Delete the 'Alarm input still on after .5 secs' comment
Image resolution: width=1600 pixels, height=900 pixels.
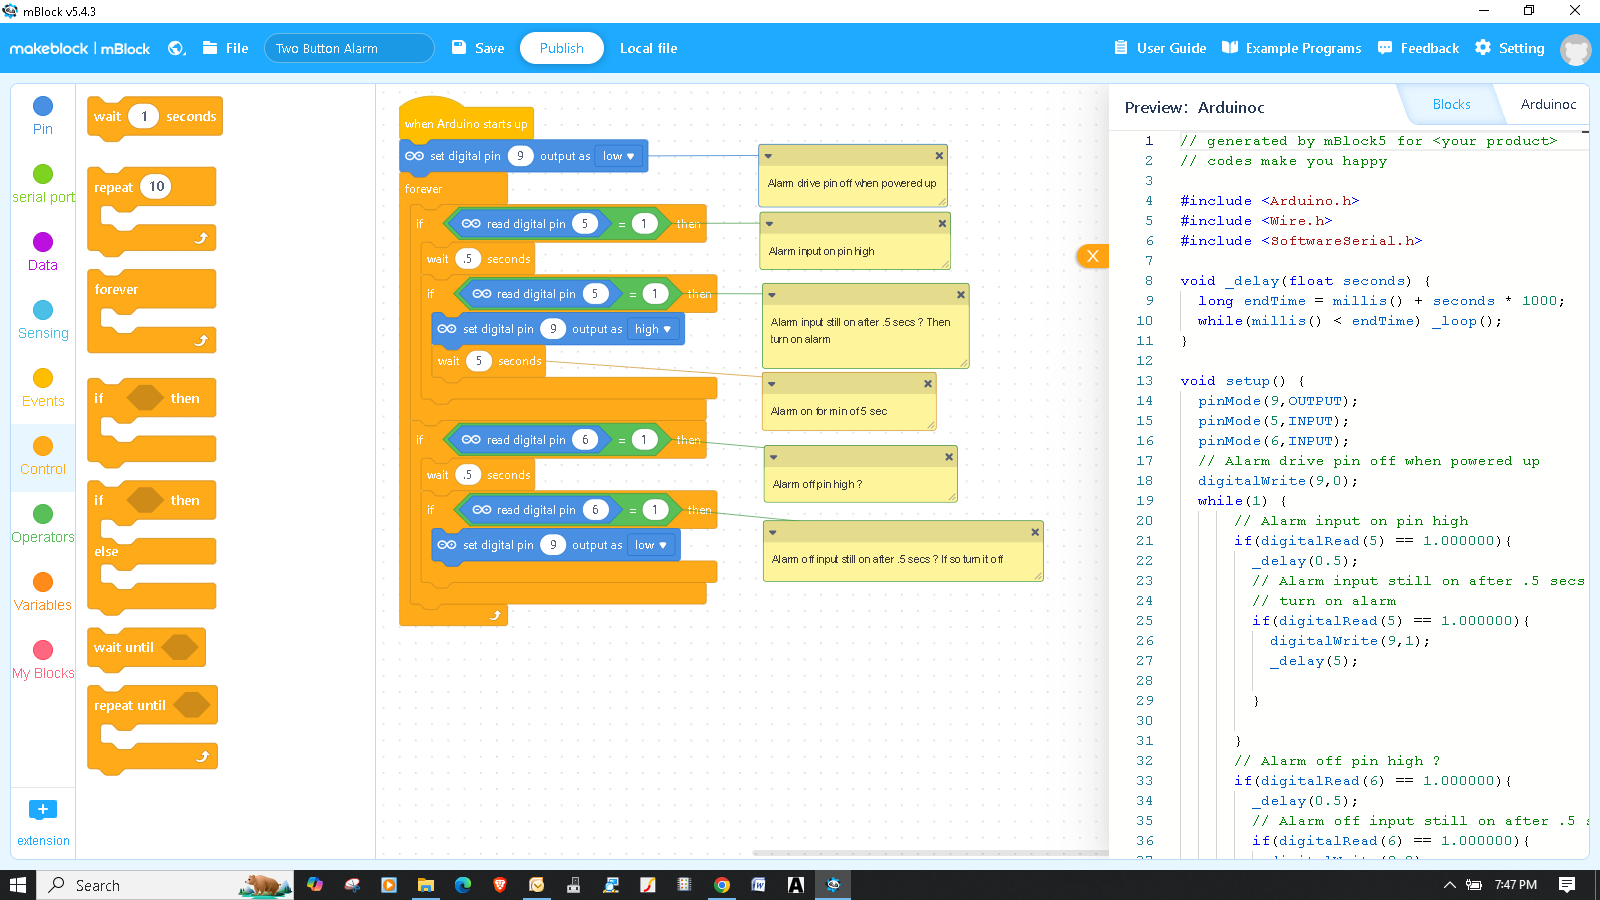tap(961, 295)
